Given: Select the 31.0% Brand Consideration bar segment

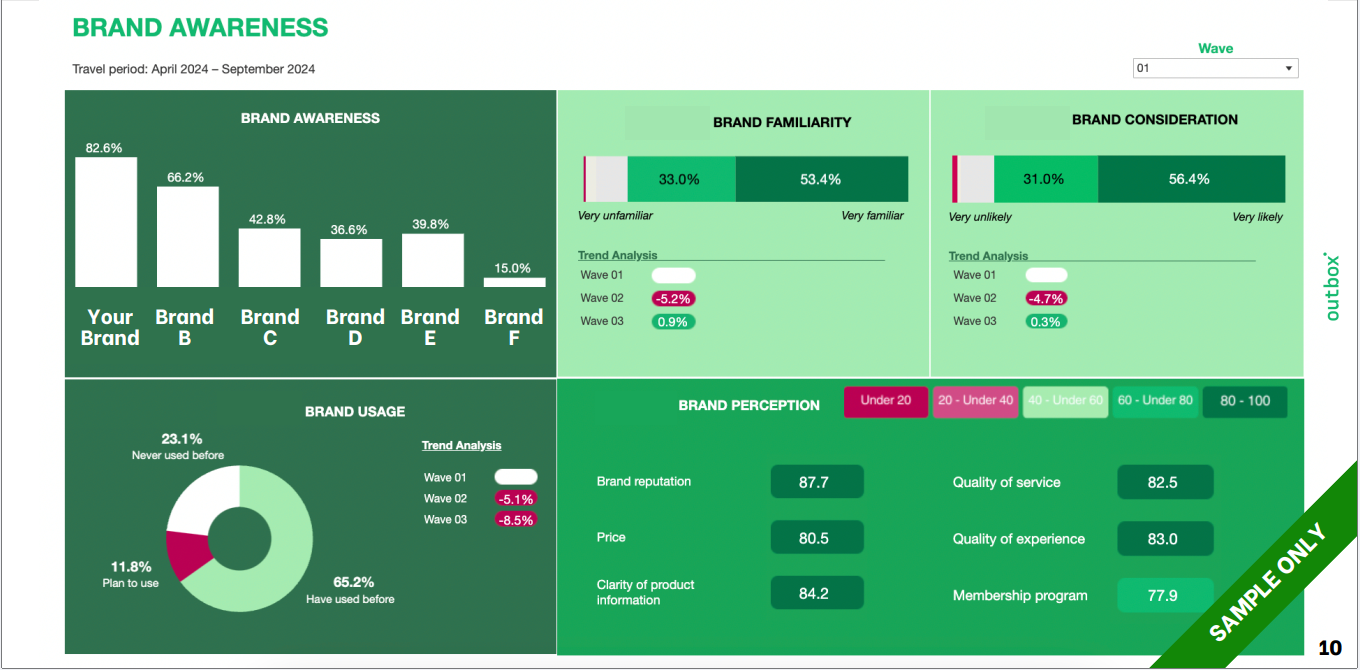Looking at the screenshot, I should pos(1045,180).
